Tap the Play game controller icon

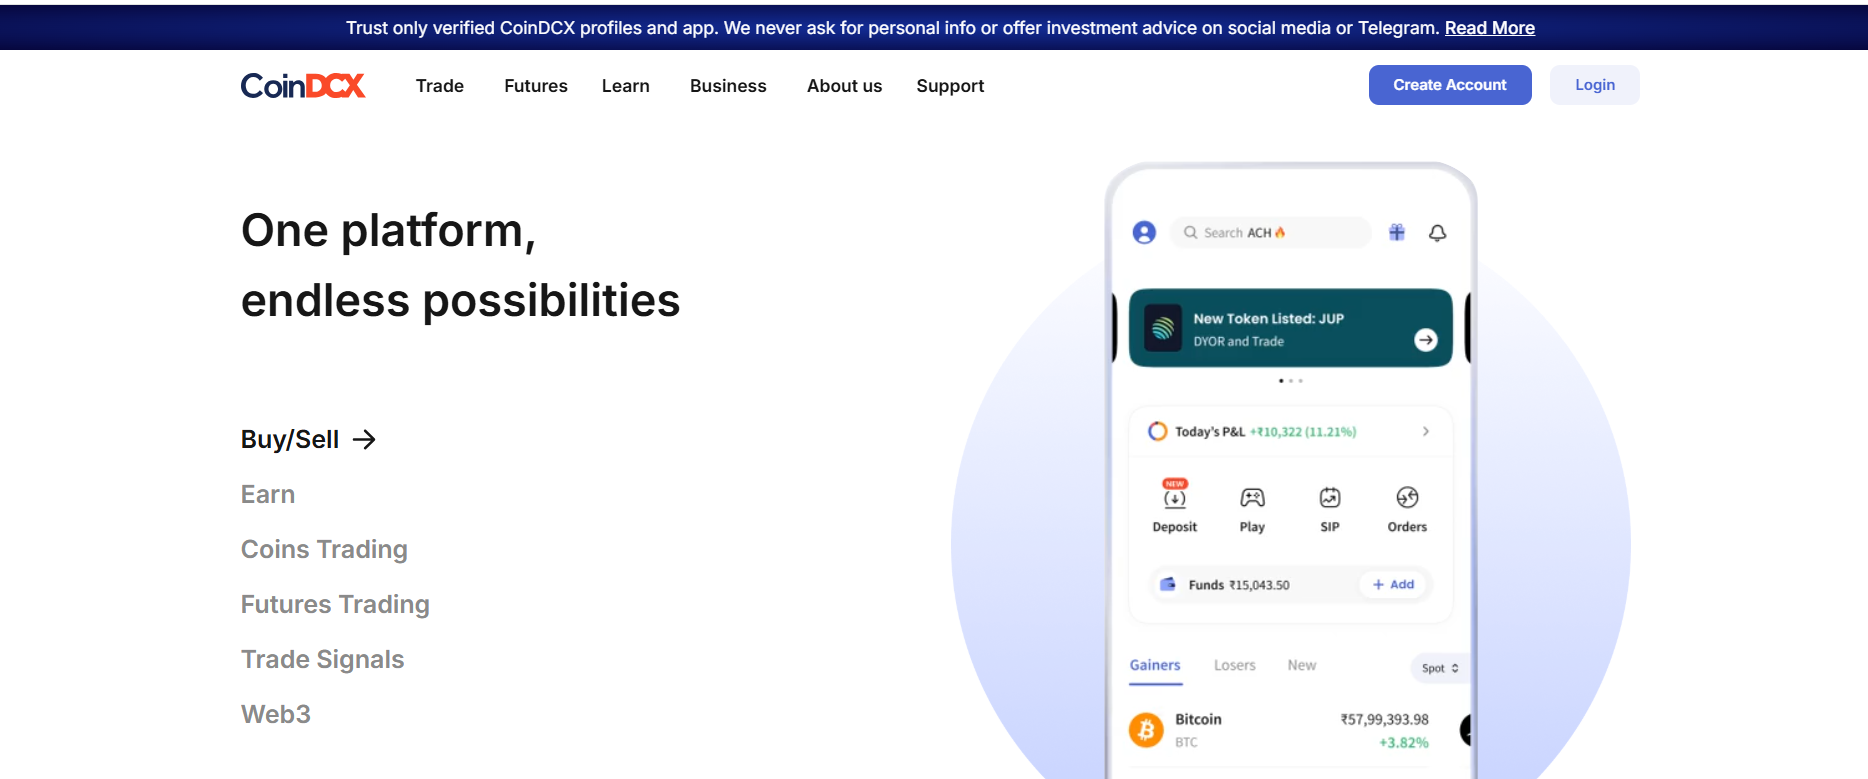click(1252, 498)
